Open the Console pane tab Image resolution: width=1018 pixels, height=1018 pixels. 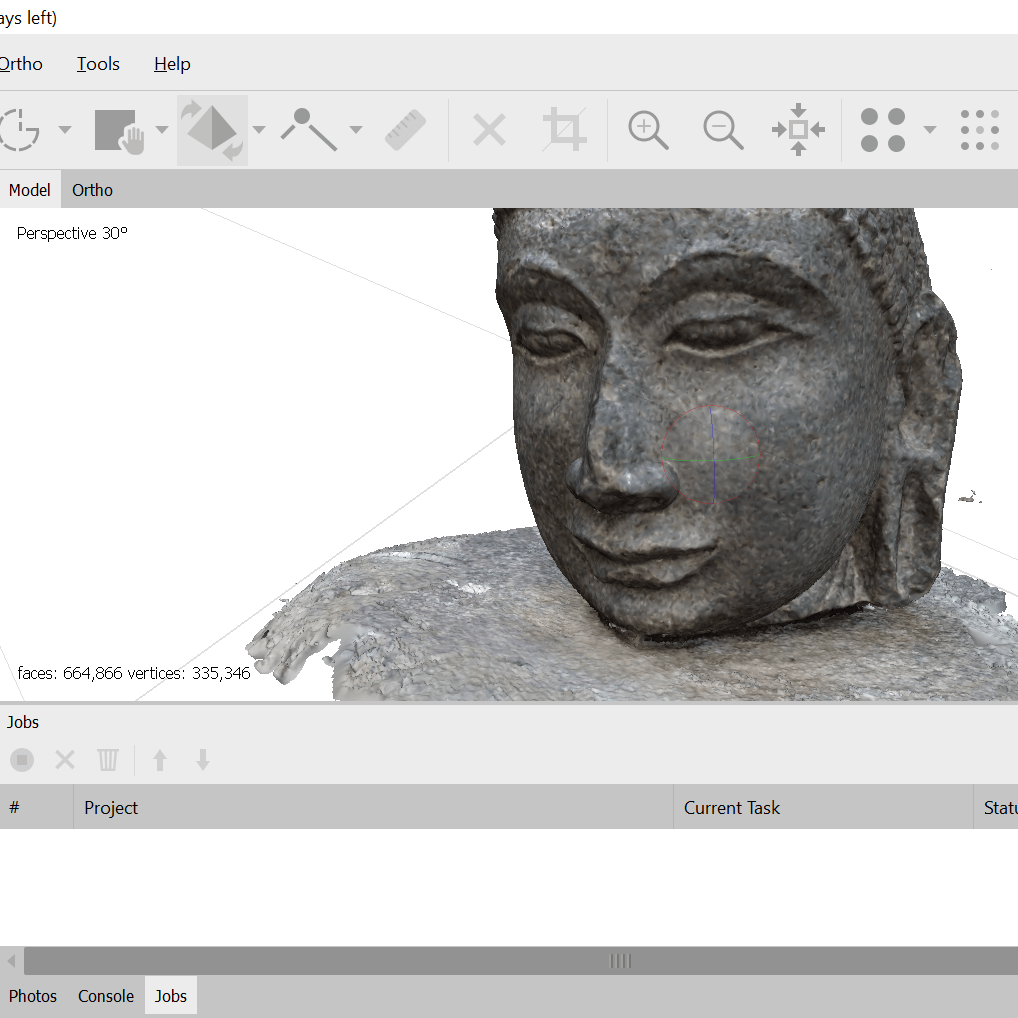point(106,996)
